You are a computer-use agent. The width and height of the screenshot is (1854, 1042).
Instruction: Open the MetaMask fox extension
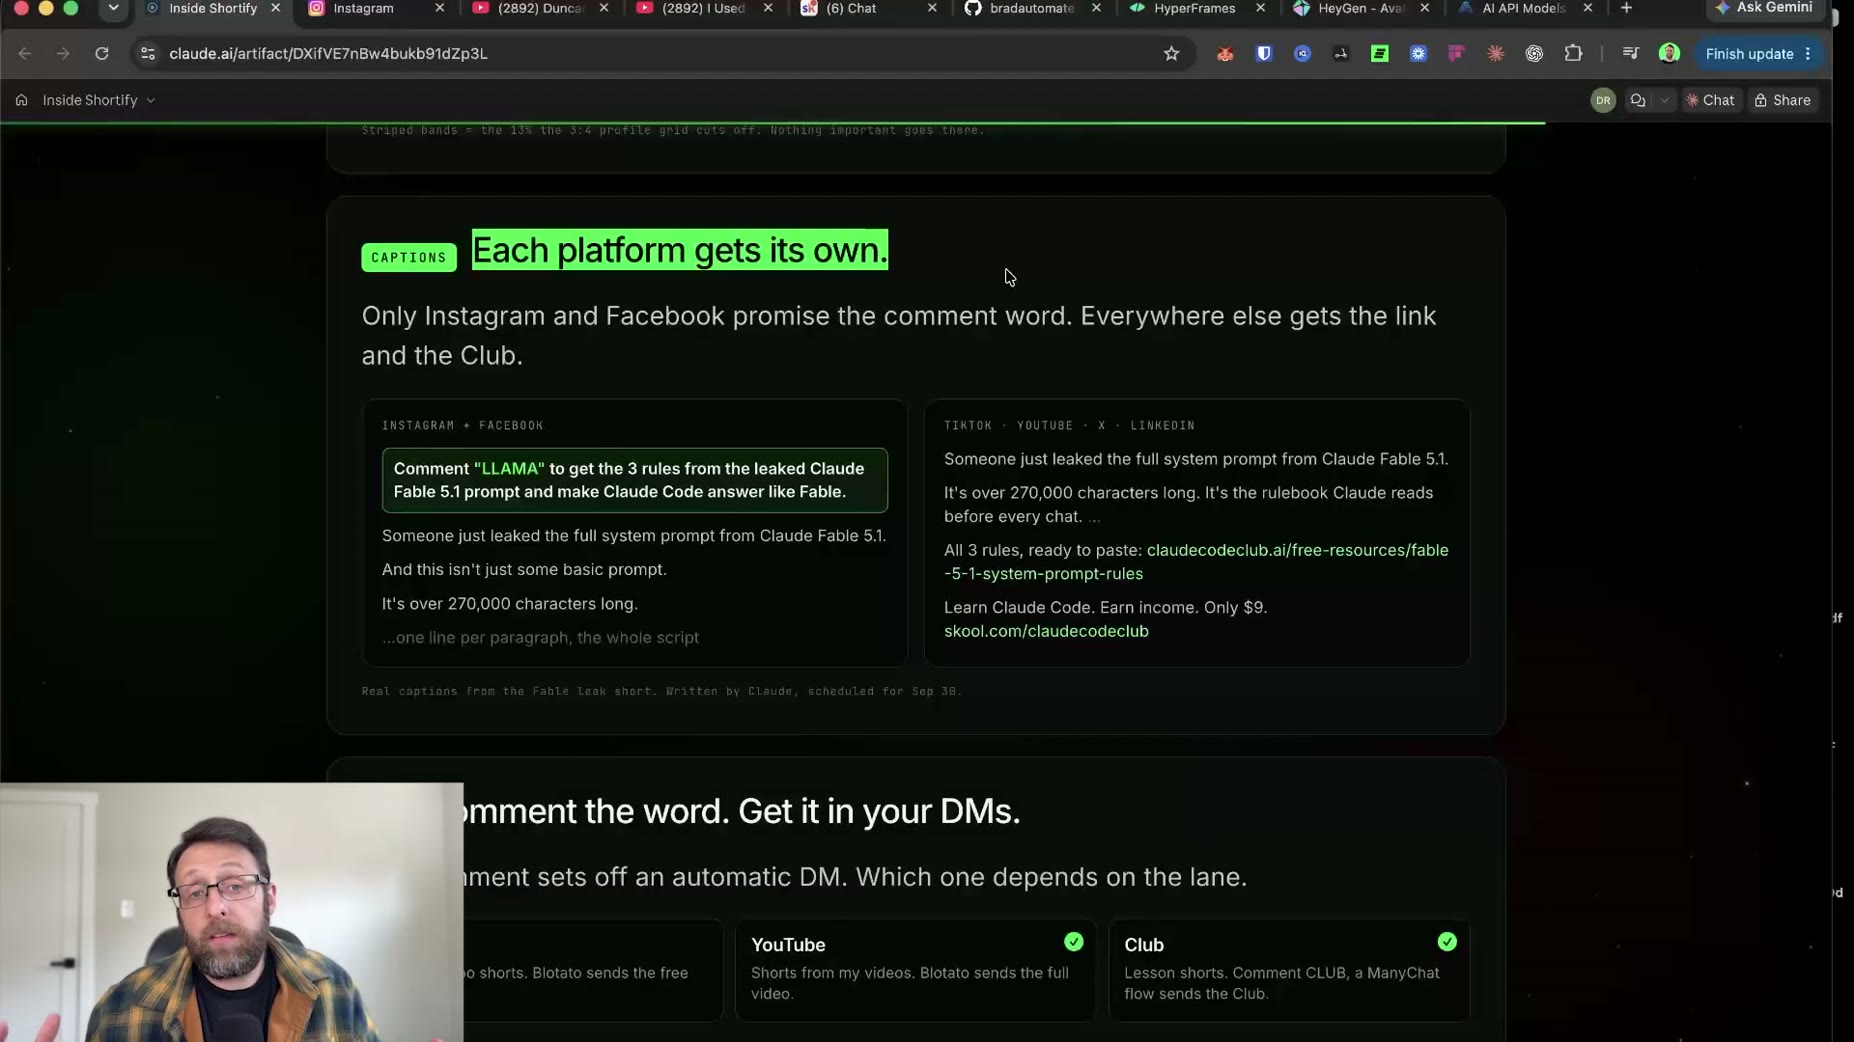coord(1225,54)
